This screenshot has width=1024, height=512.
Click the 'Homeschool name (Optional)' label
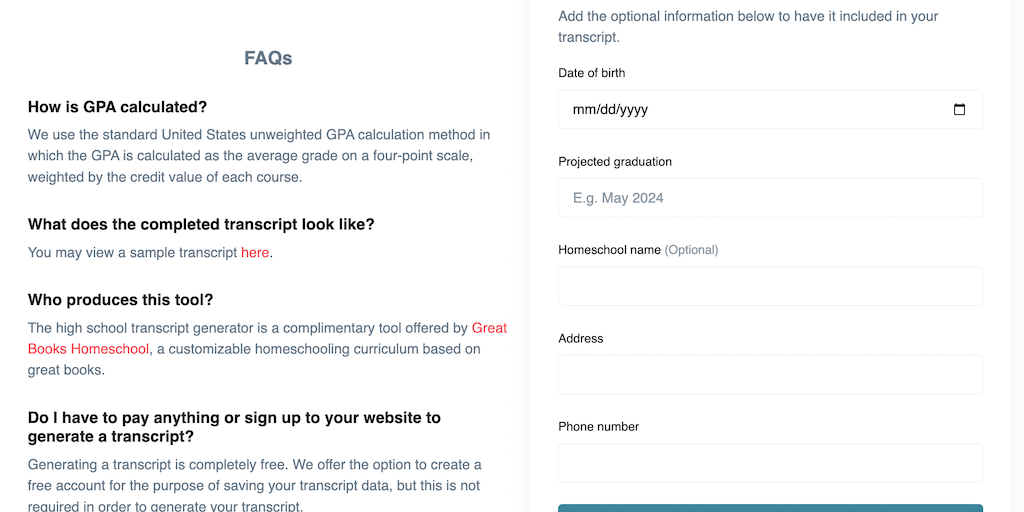pos(638,250)
